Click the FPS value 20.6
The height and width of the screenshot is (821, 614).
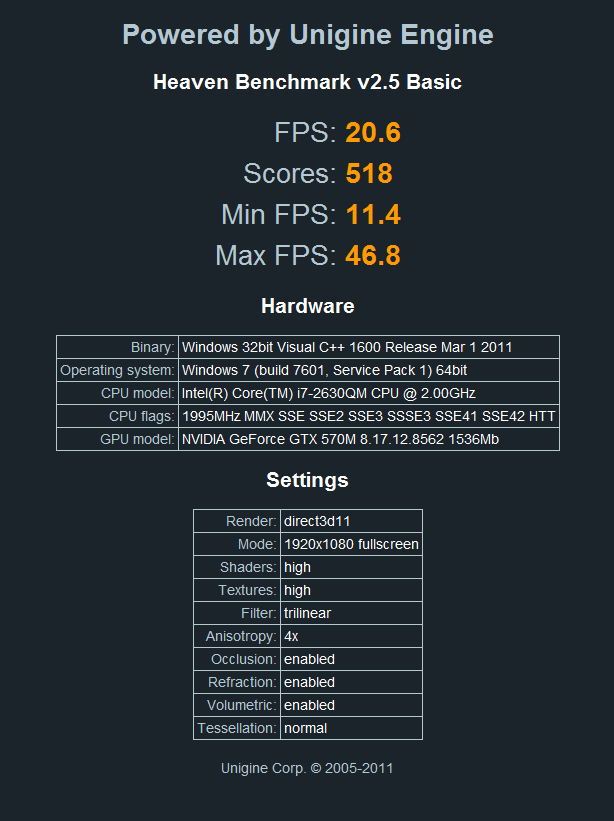pos(373,132)
